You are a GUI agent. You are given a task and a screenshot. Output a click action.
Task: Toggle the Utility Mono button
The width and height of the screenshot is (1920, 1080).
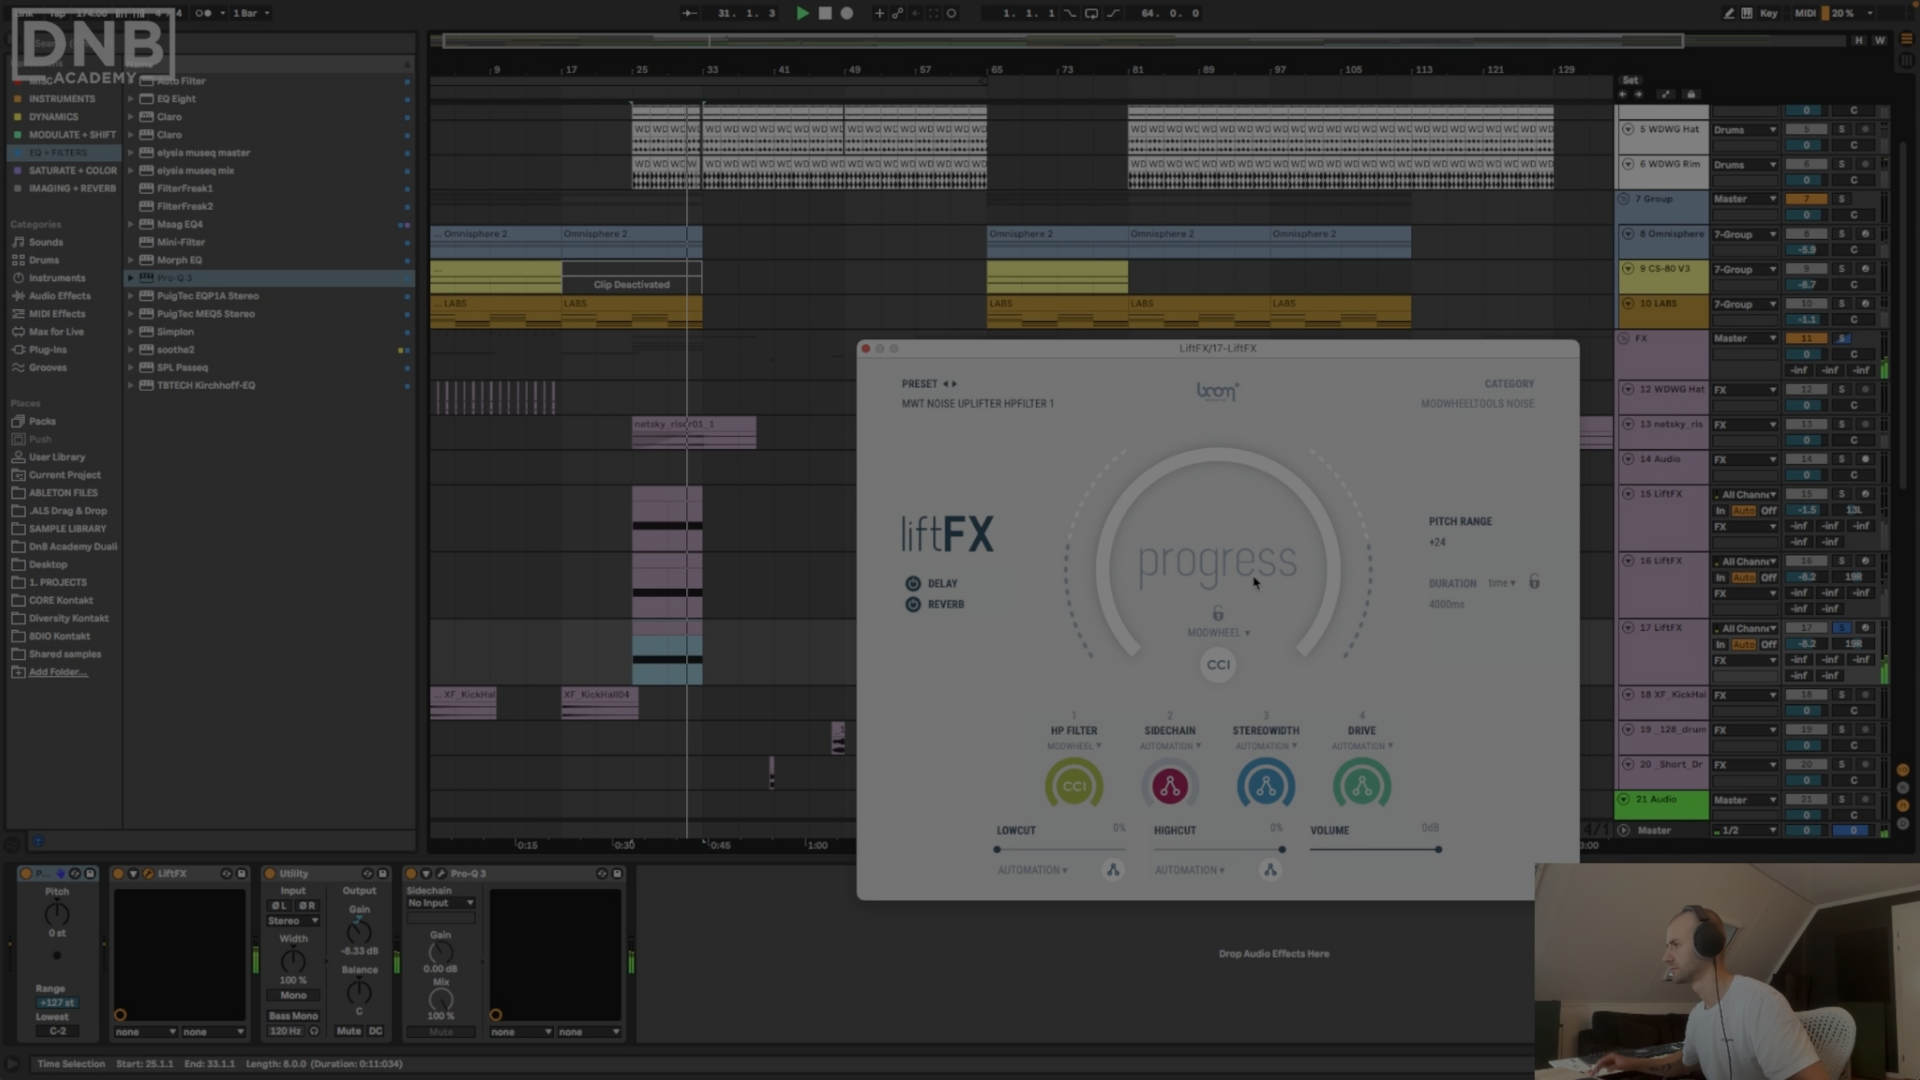[x=293, y=996]
